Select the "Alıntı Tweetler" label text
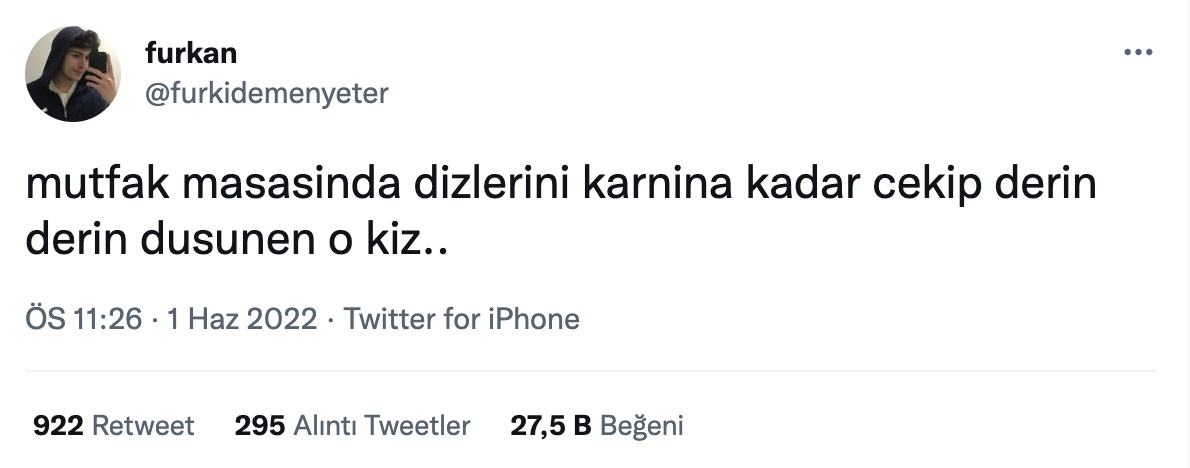The width and height of the screenshot is (1190, 468). 382,426
